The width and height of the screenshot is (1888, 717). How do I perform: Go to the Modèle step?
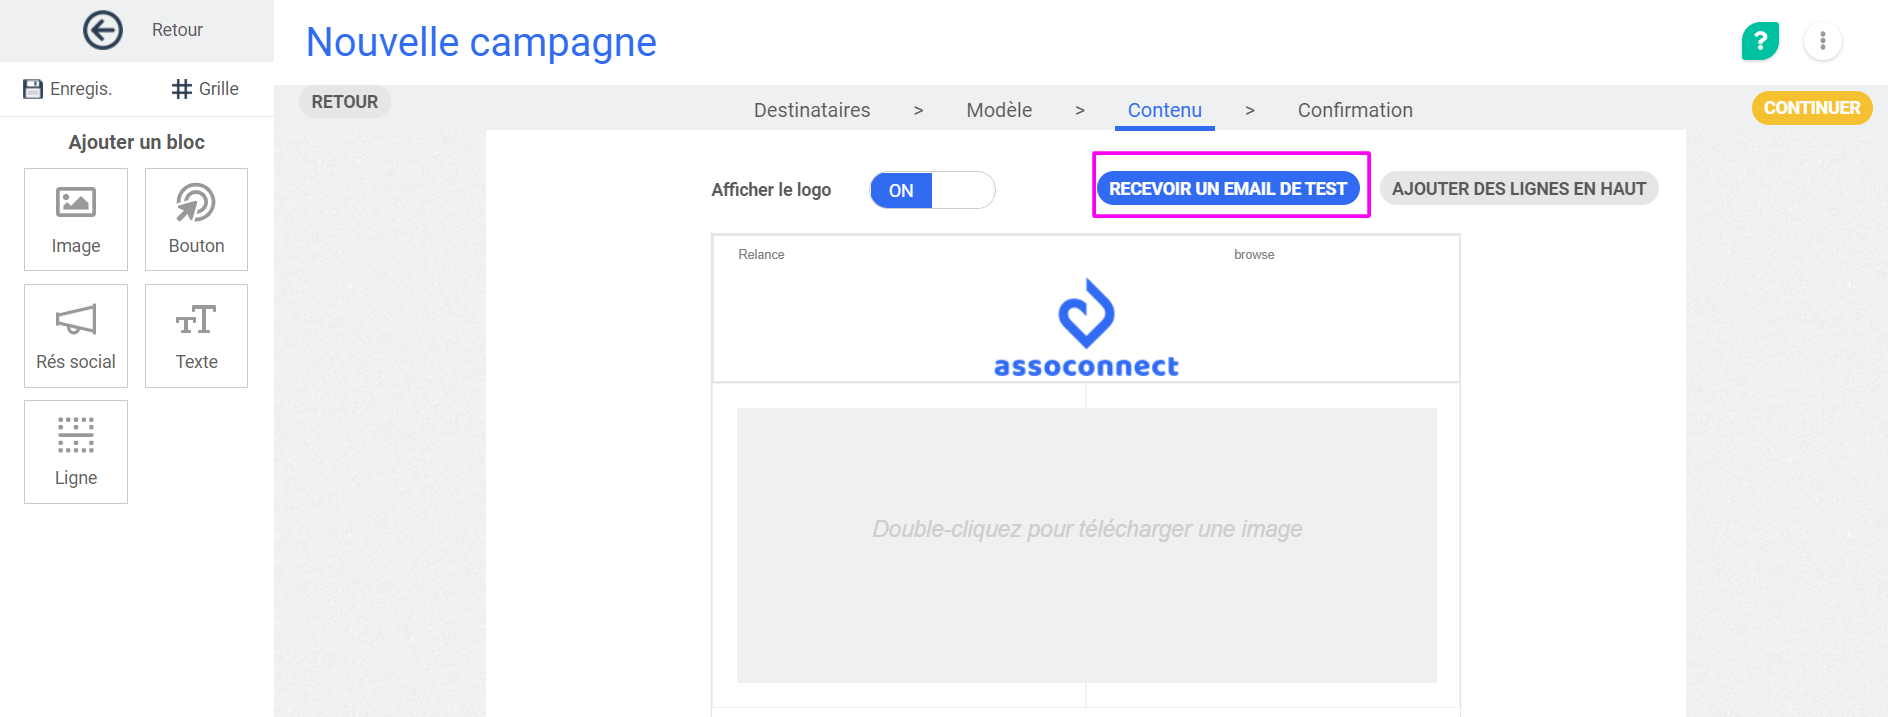pos(999,110)
